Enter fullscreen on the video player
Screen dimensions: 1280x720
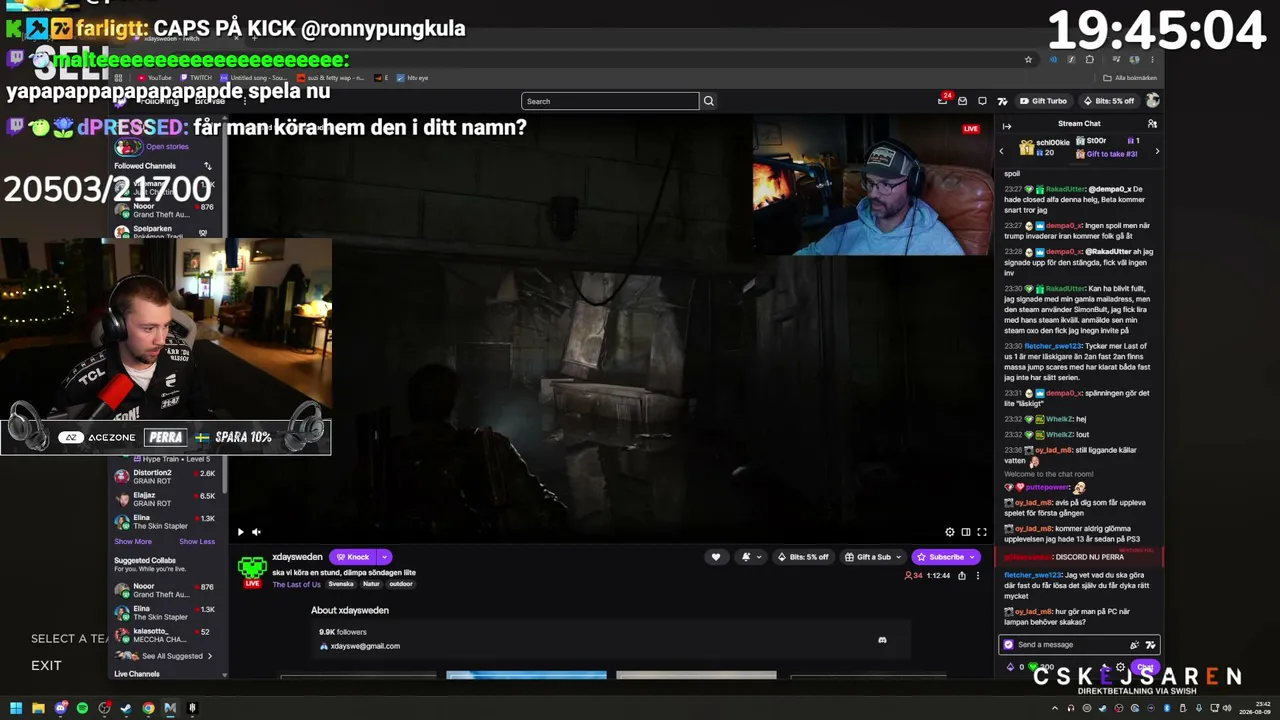(982, 532)
